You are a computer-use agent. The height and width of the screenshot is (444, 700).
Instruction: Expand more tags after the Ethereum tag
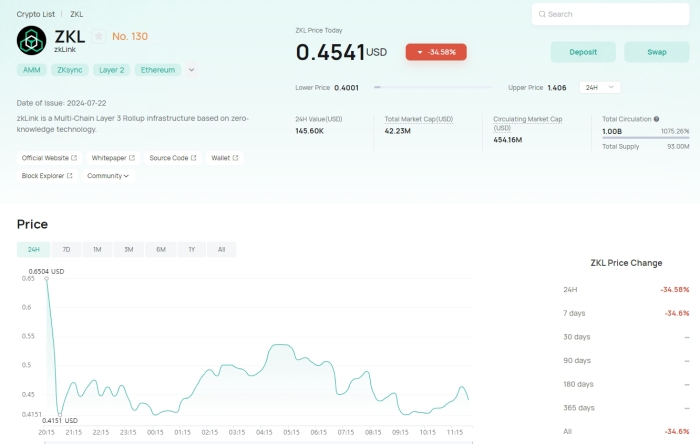[x=191, y=70]
